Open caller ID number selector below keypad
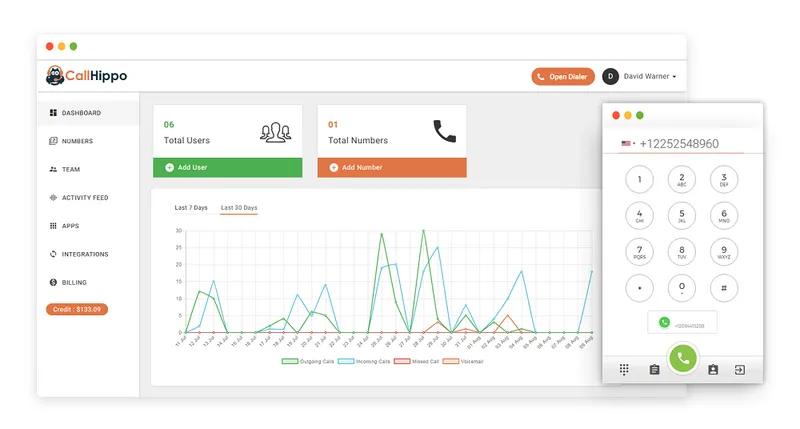 (682, 322)
